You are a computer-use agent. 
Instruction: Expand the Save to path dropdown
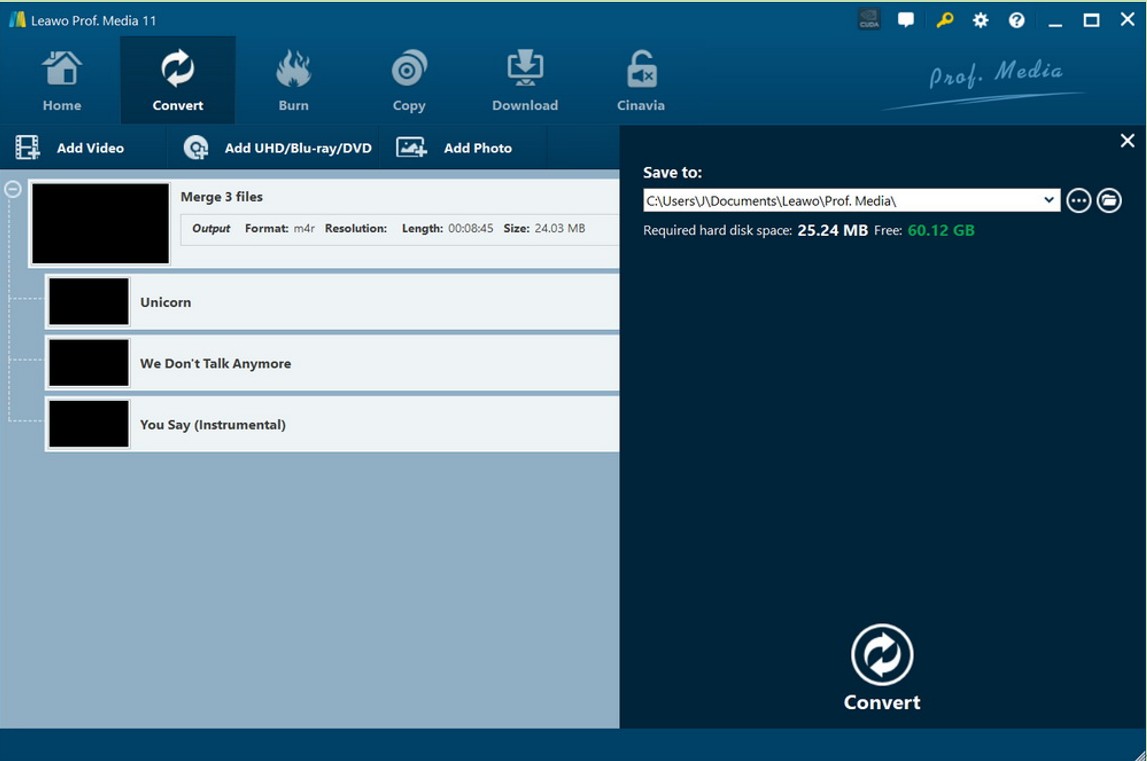coord(1048,200)
